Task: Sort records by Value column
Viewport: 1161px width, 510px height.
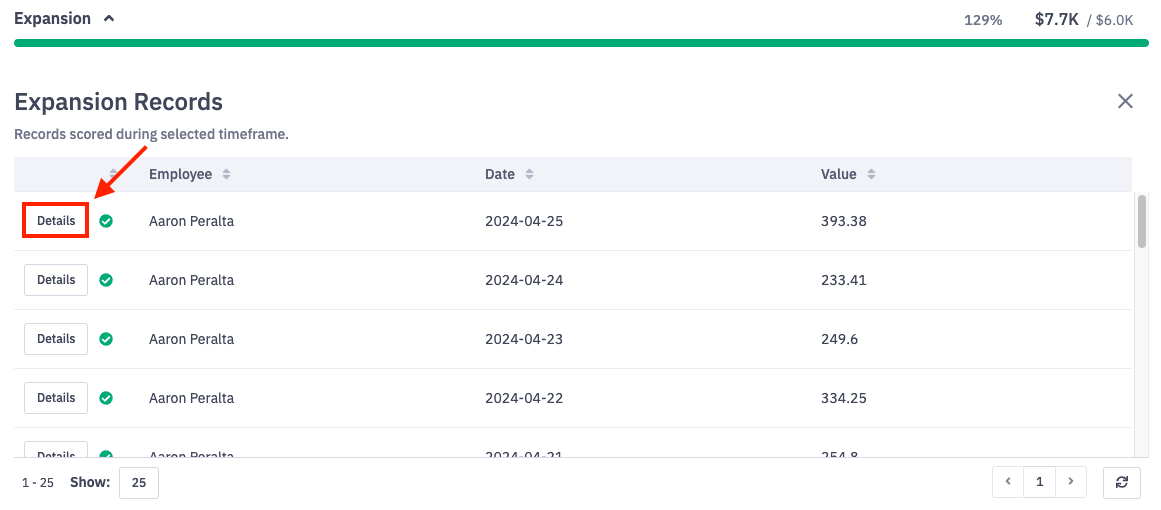Action: [x=871, y=175]
